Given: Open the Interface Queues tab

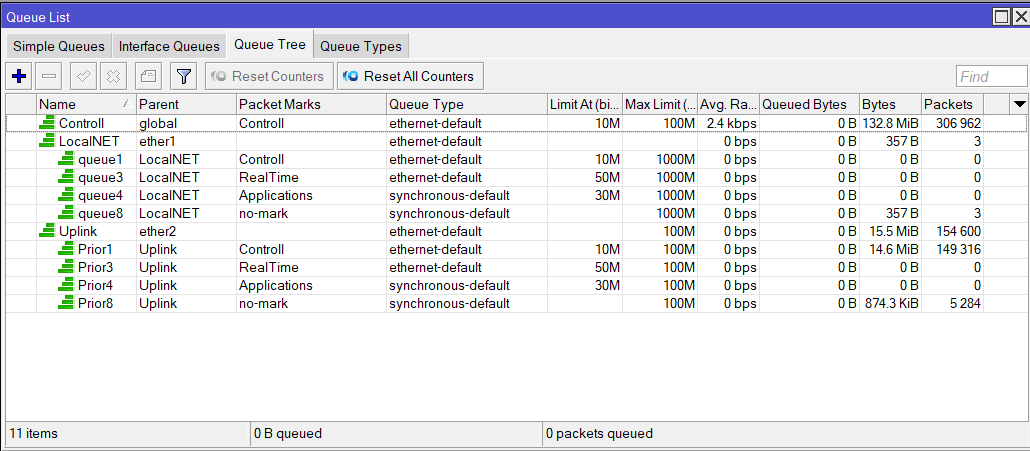Looking at the screenshot, I should (x=169, y=46).
